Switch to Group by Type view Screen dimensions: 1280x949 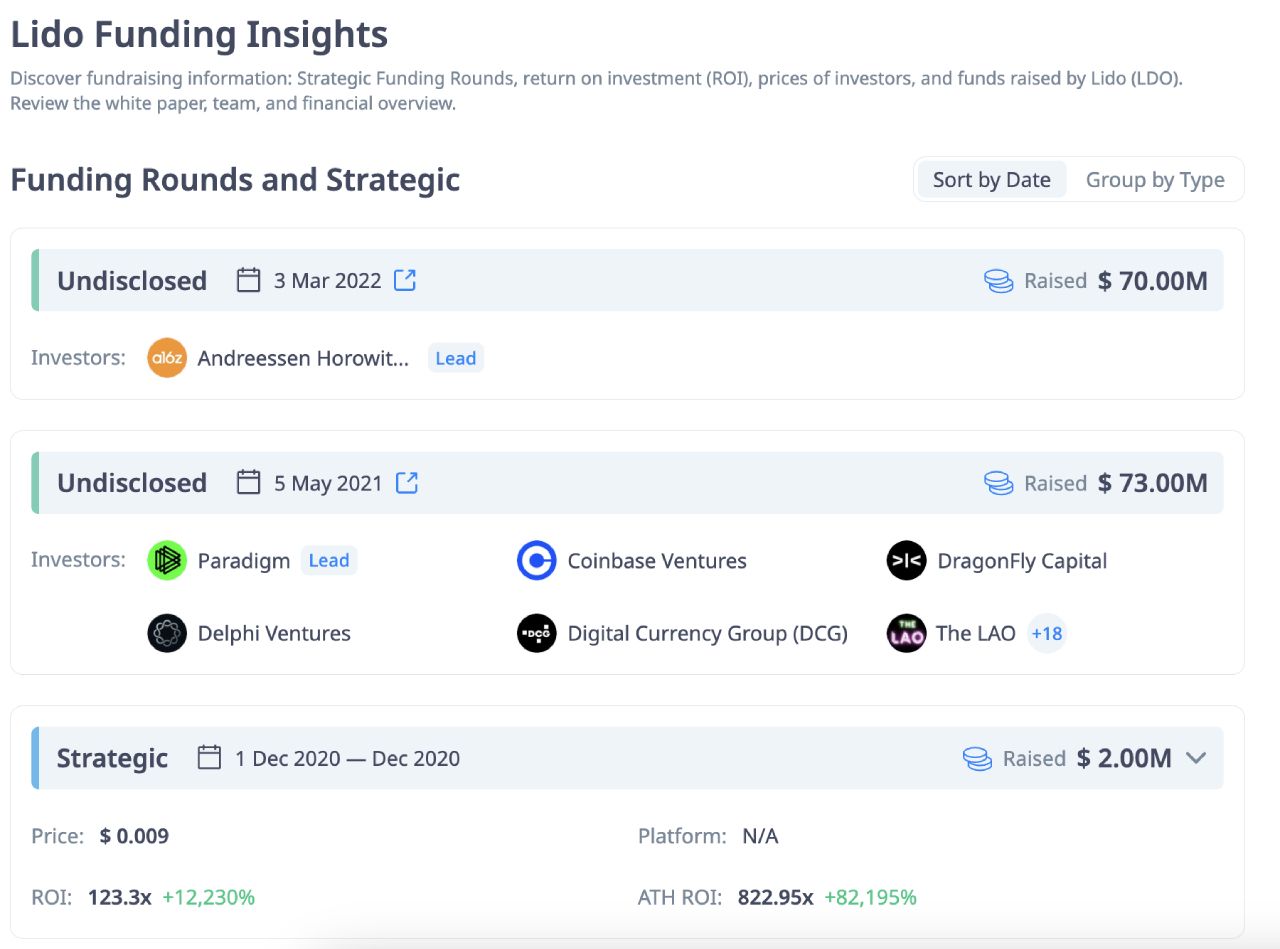pyautogui.click(x=1155, y=180)
